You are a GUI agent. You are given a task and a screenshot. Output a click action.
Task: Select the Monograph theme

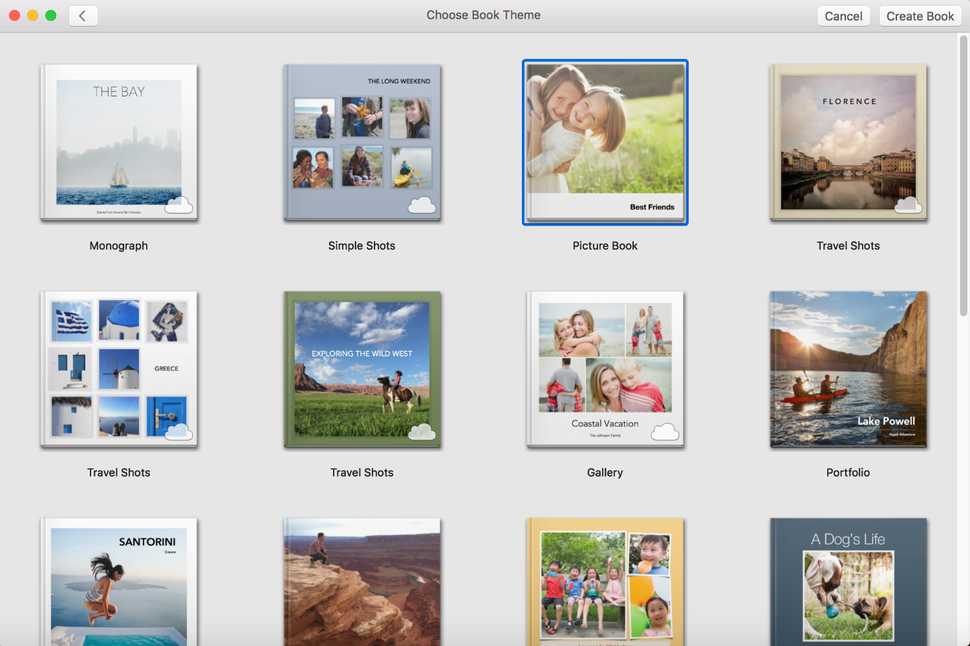[118, 141]
